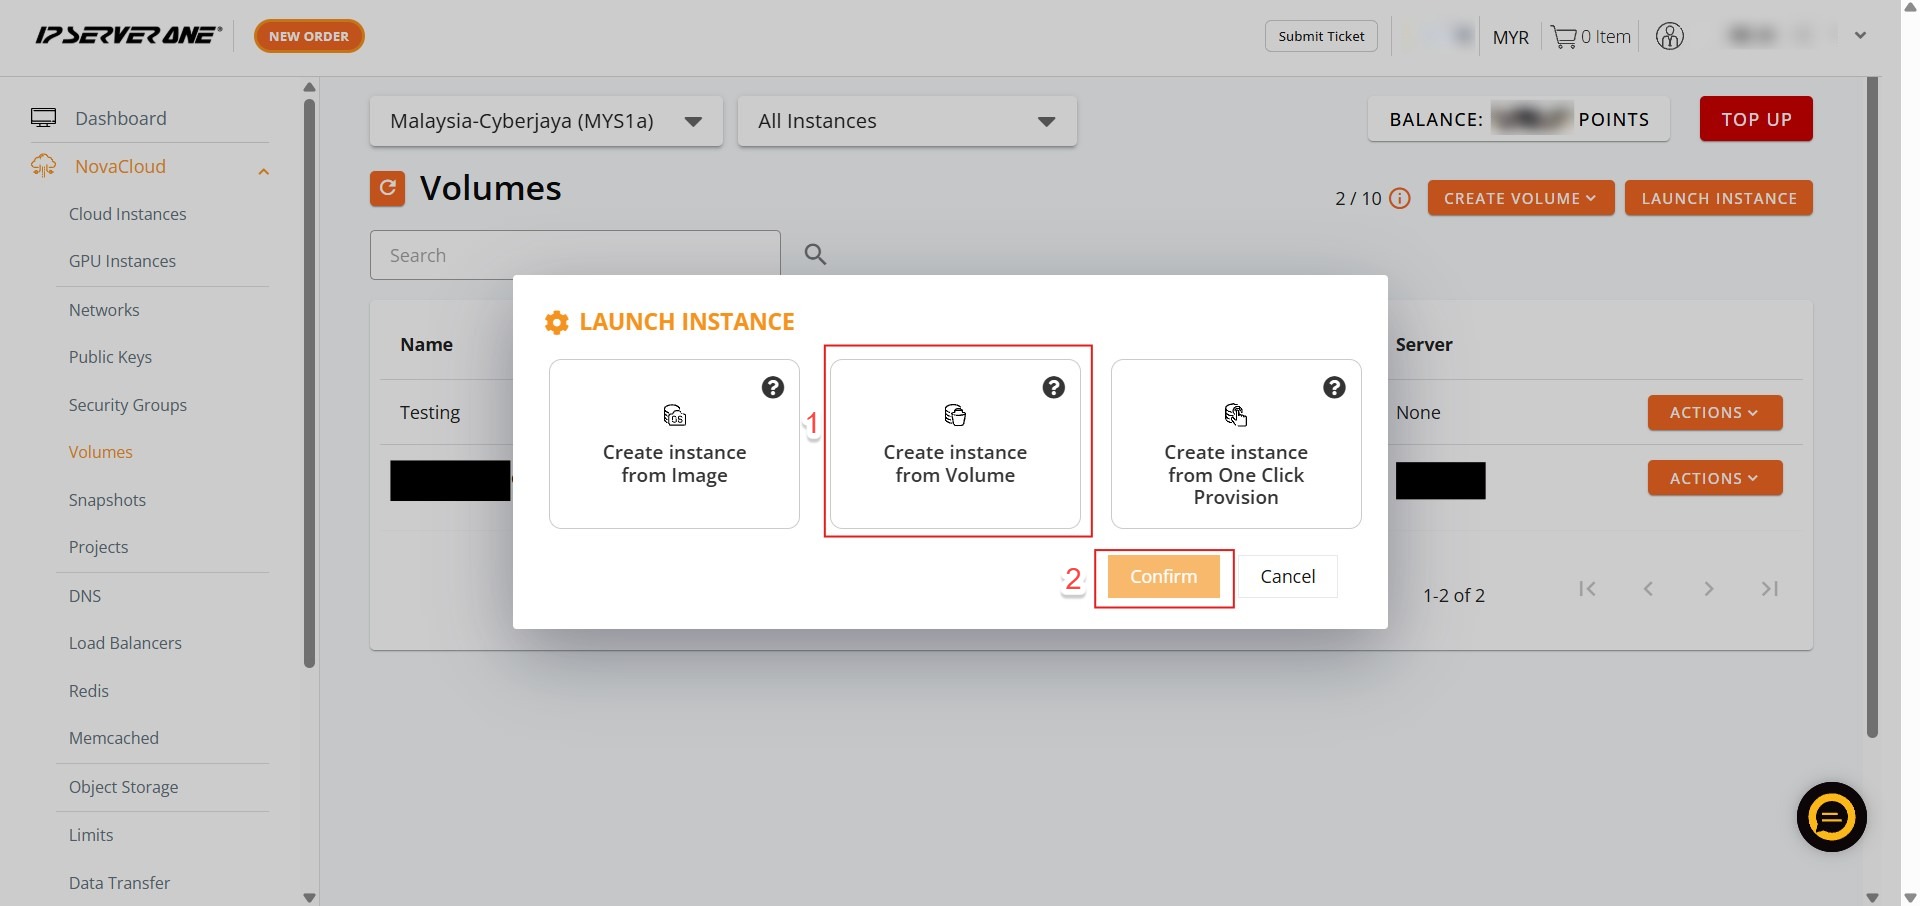The width and height of the screenshot is (1920, 906).
Task: Click help icon on Create instance from Image
Action: [x=772, y=388]
